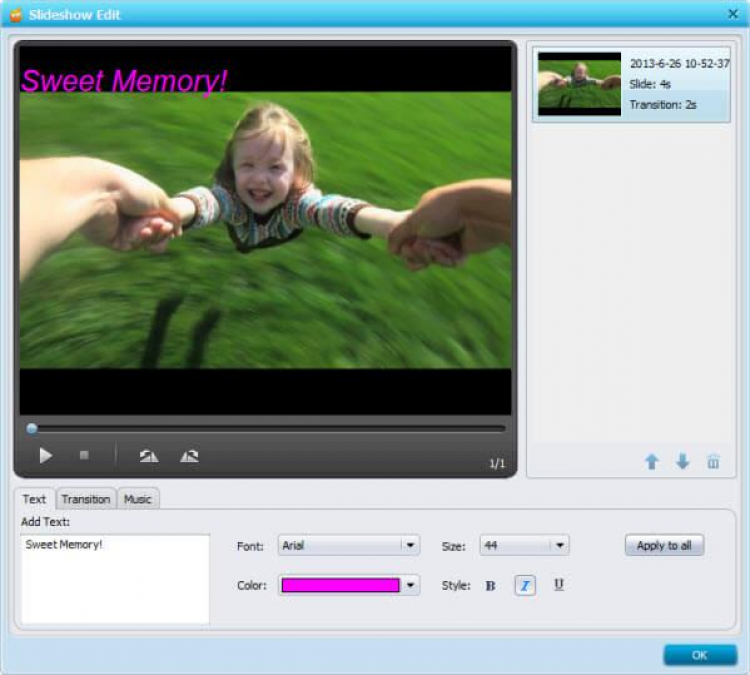Screen dimensions: 750x675
Task: Click the Add Text input box
Action: pyautogui.click(x=115, y=580)
